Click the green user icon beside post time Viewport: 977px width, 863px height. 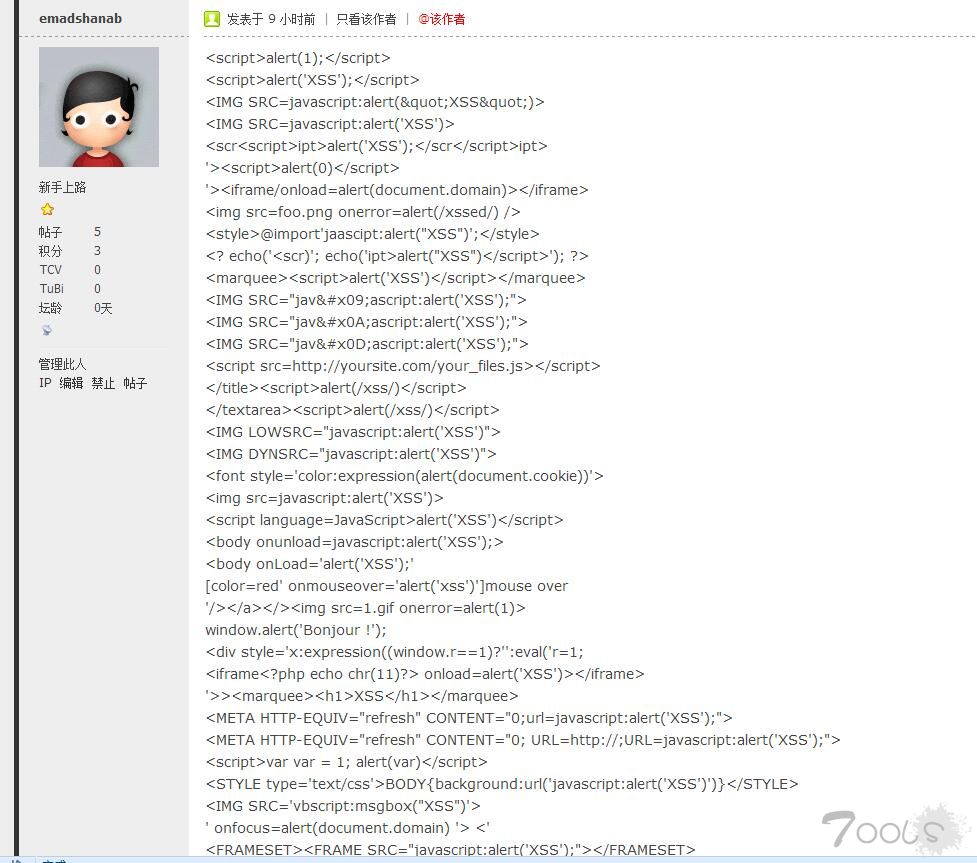212,19
